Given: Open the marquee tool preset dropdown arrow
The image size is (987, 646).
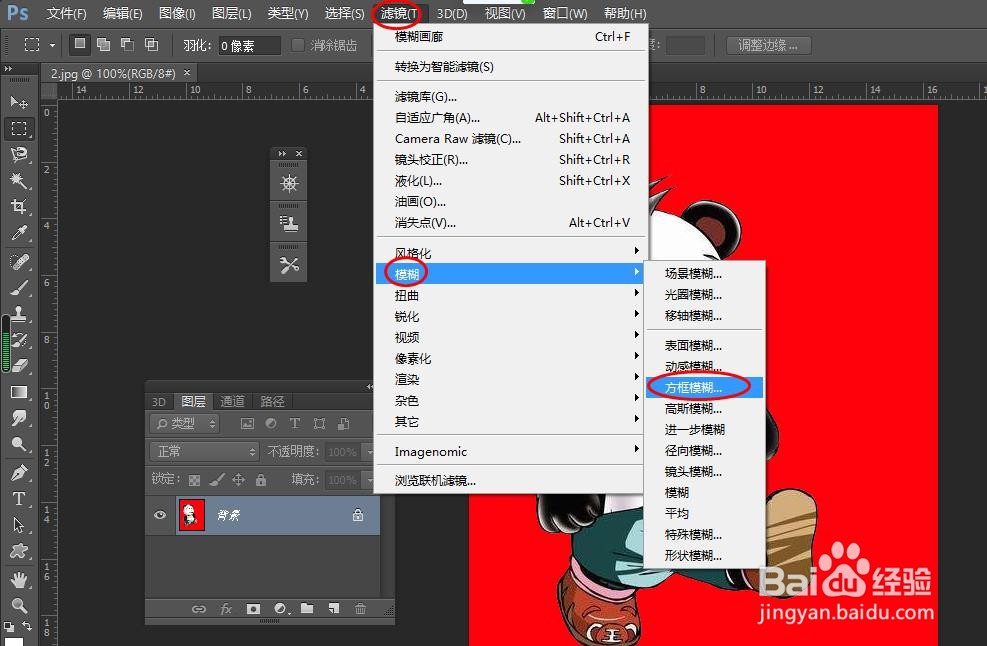Looking at the screenshot, I should coord(52,45).
